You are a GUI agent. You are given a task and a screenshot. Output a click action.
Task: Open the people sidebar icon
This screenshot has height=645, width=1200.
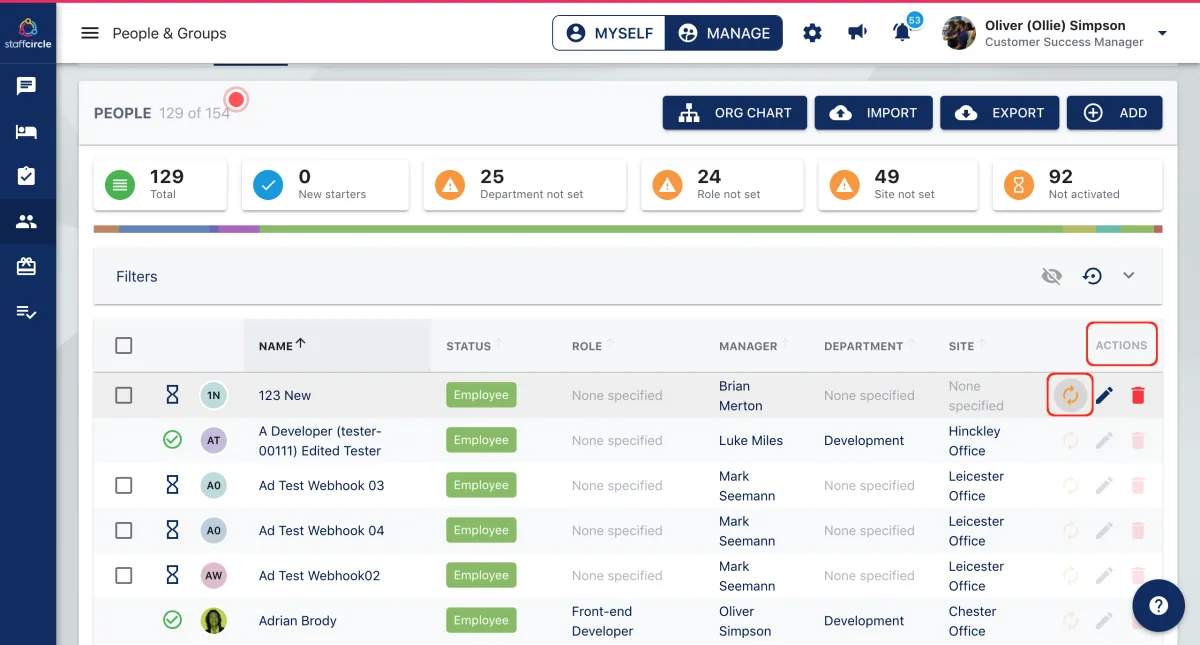tap(27, 222)
